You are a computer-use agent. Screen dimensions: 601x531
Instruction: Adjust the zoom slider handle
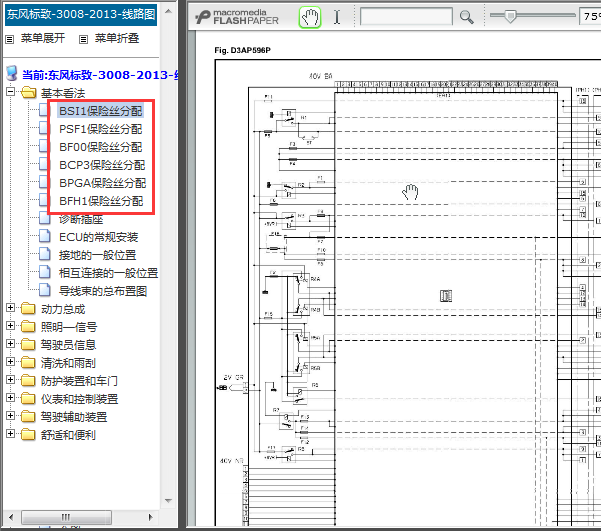click(510, 16)
